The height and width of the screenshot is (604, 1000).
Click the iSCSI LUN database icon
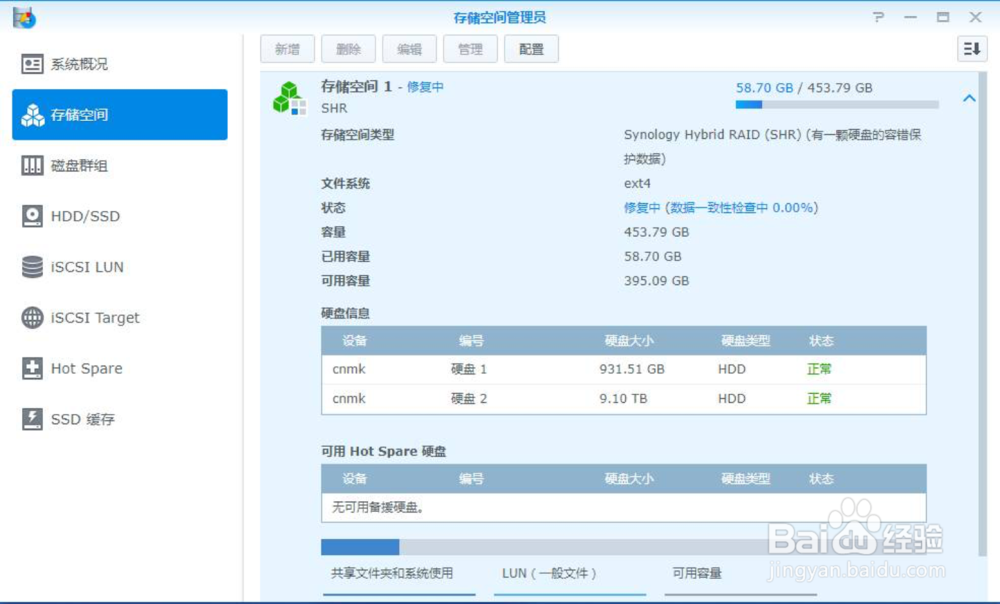(32, 267)
